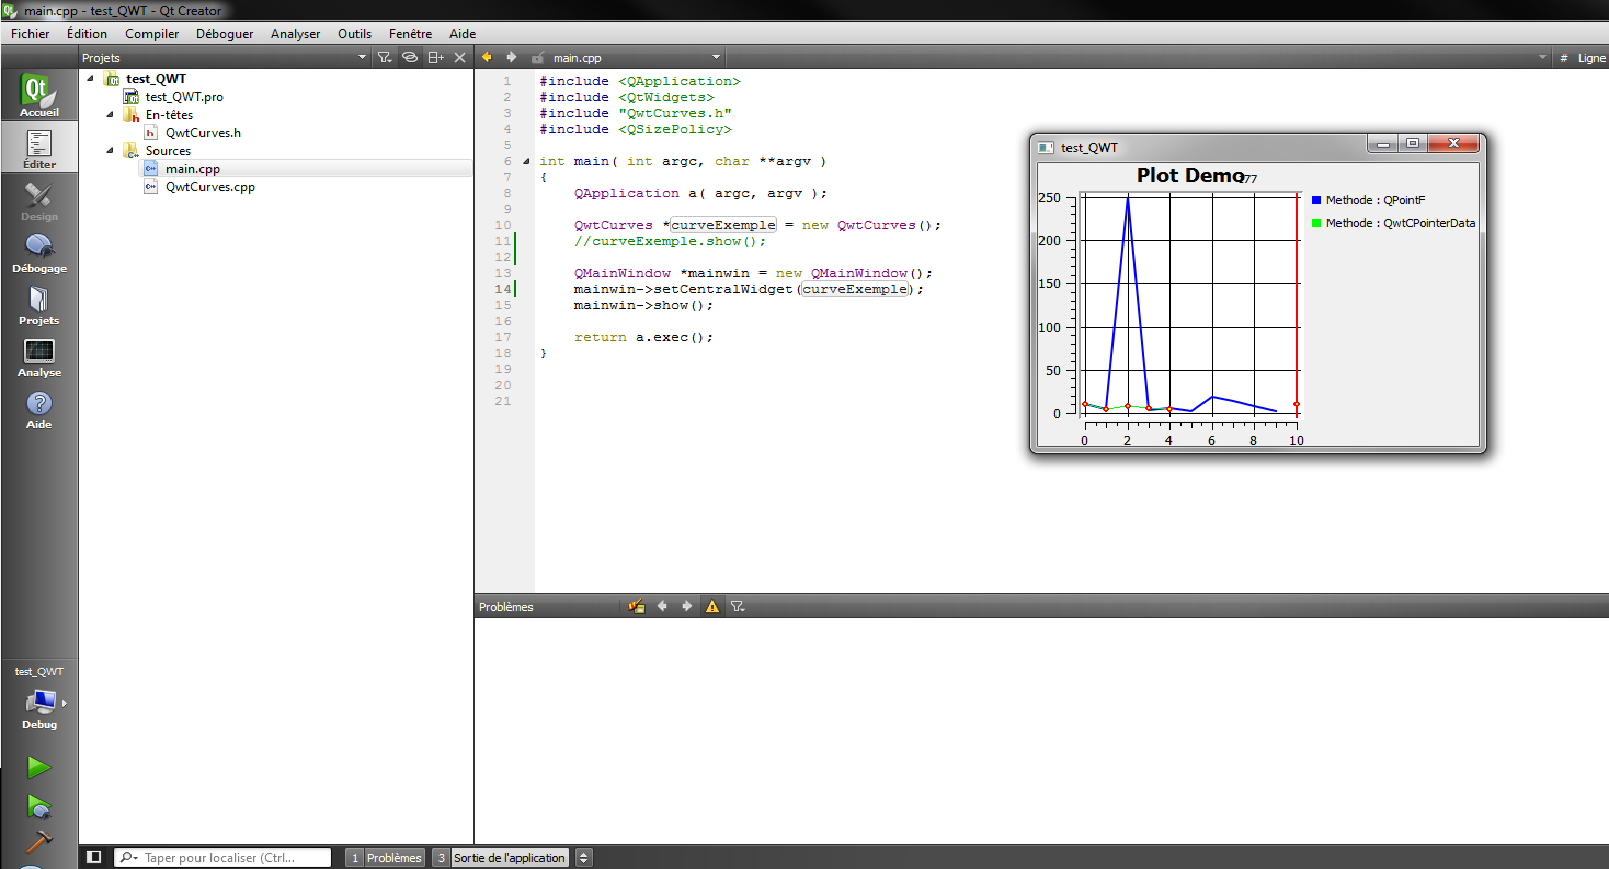Toggle the left sidebar visibility button
1609x869 pixels.
[94, 857]
